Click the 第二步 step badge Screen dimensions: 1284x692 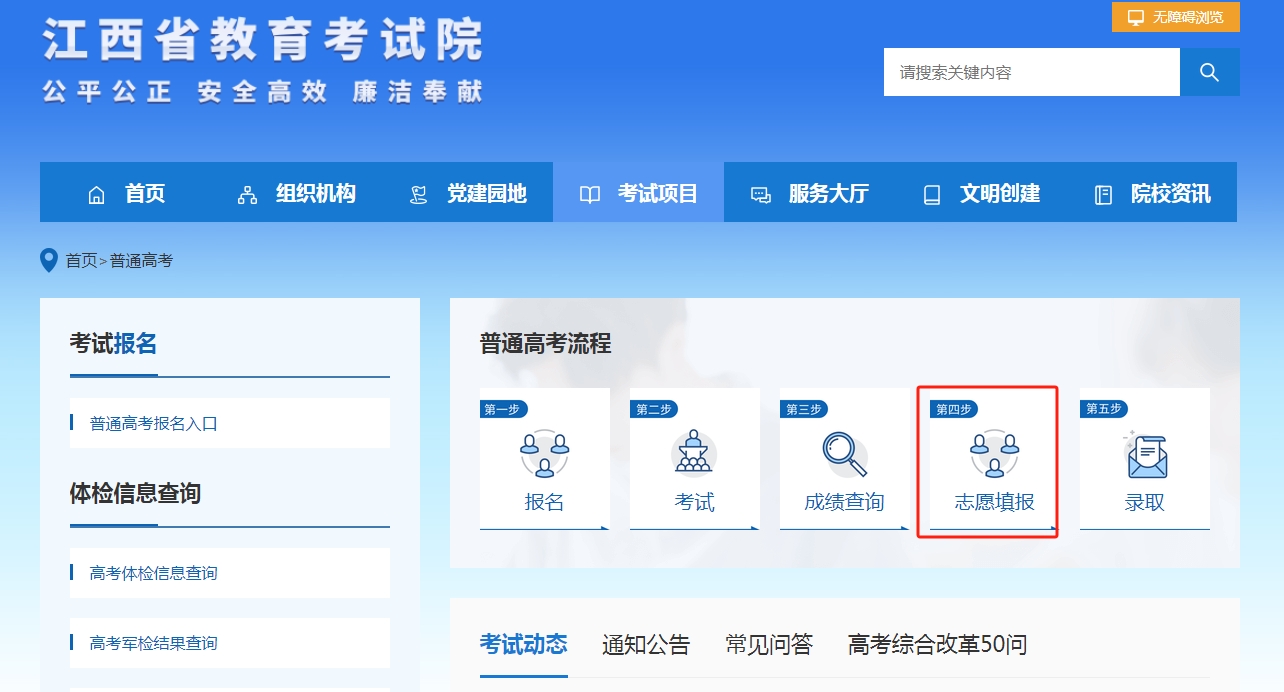[653, 409]
